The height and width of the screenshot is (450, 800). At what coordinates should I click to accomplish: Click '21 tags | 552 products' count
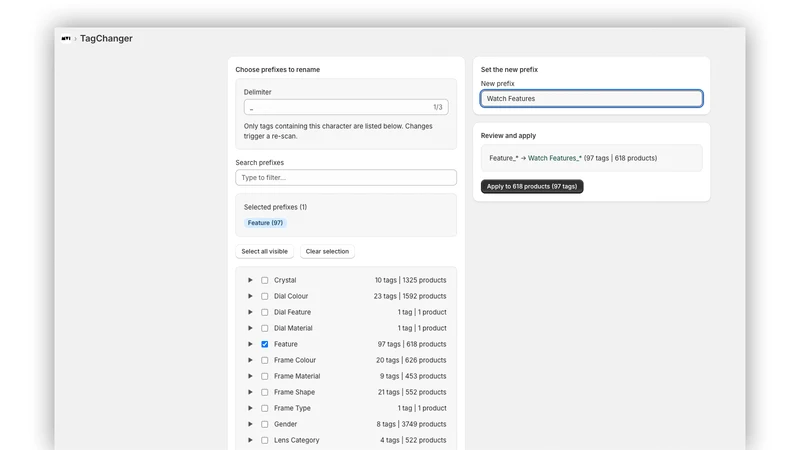(x=412, y=392)
